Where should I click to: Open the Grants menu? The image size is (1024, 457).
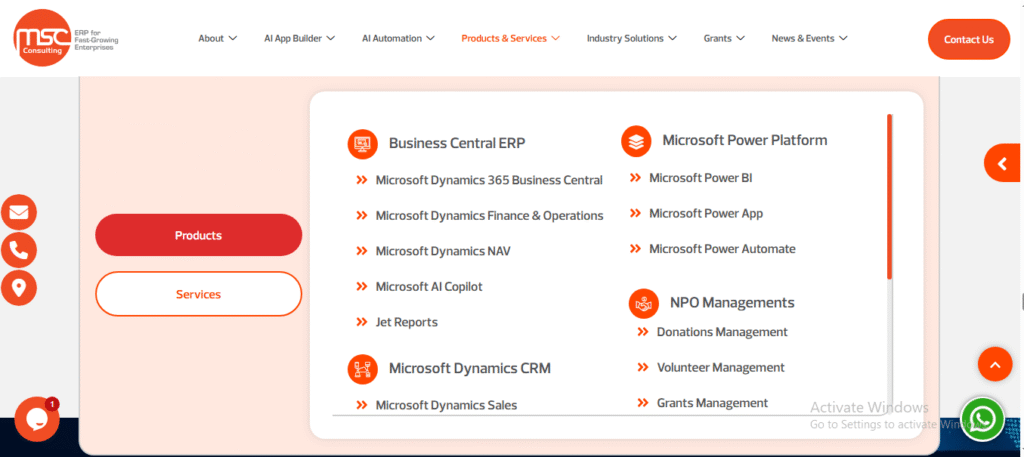tap(724, 39)
